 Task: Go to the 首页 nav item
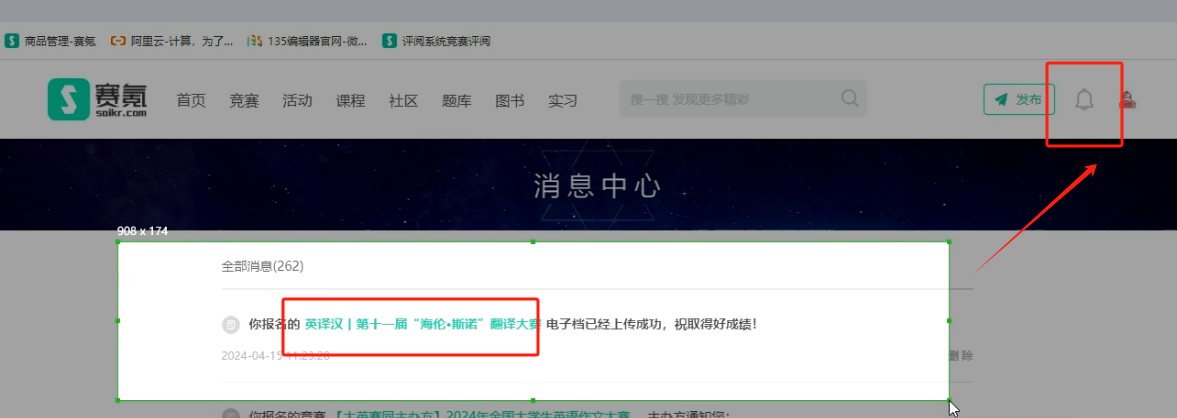pyautogui.click(x=190, y=100)
